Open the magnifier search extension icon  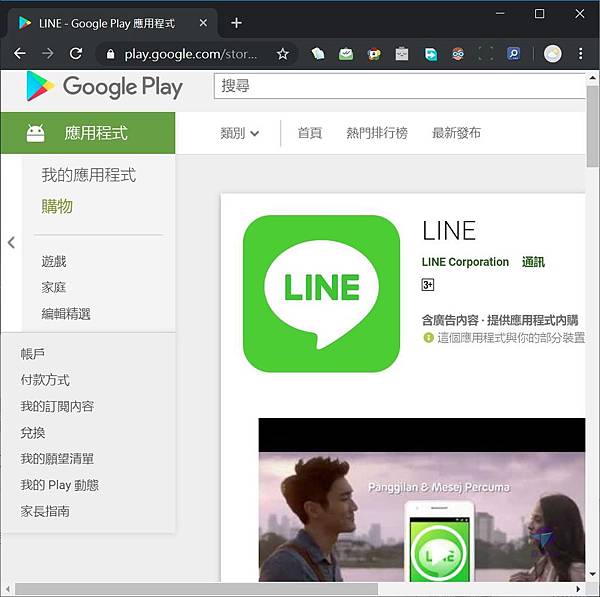click(x=514, y=54)
